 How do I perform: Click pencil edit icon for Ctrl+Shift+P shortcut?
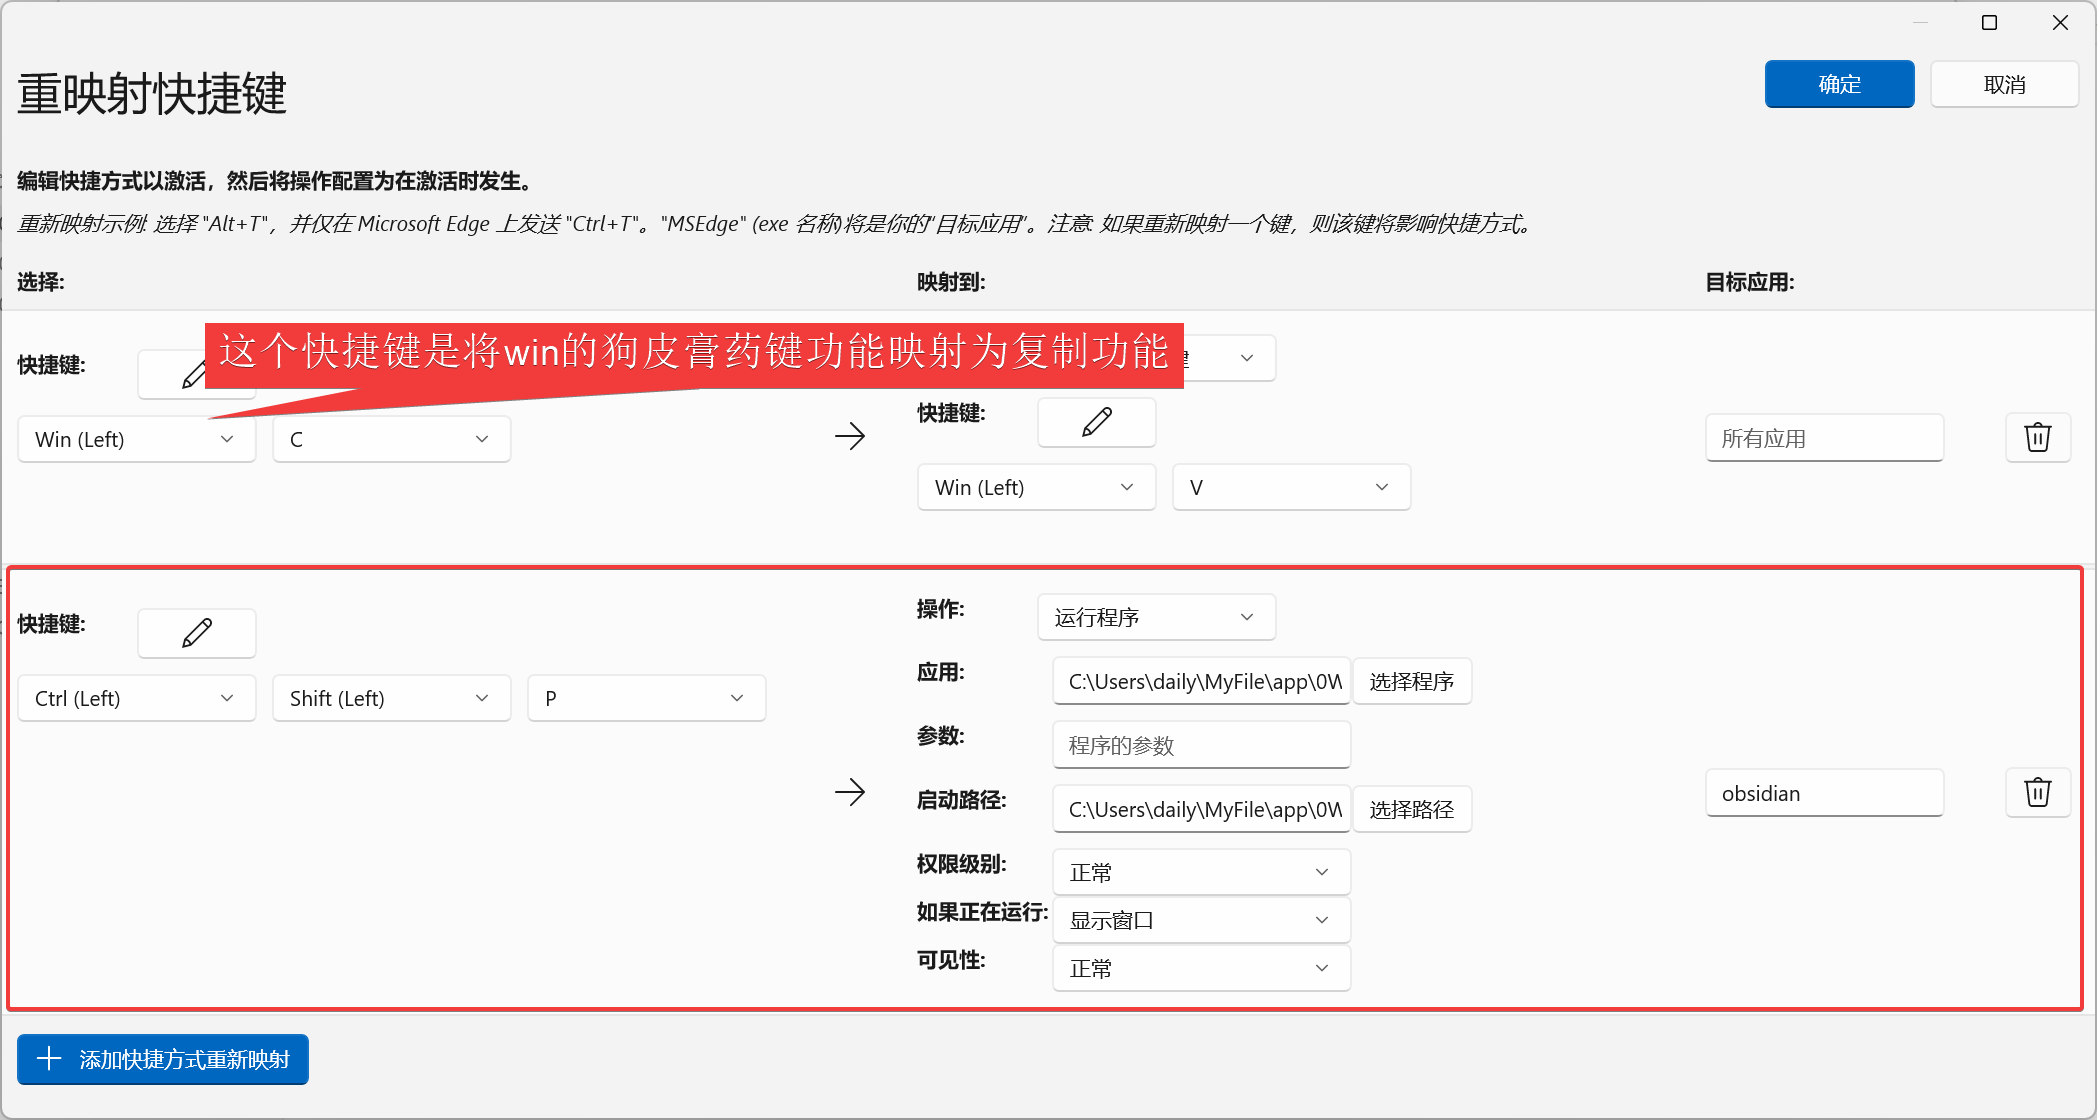pos(197,633)
